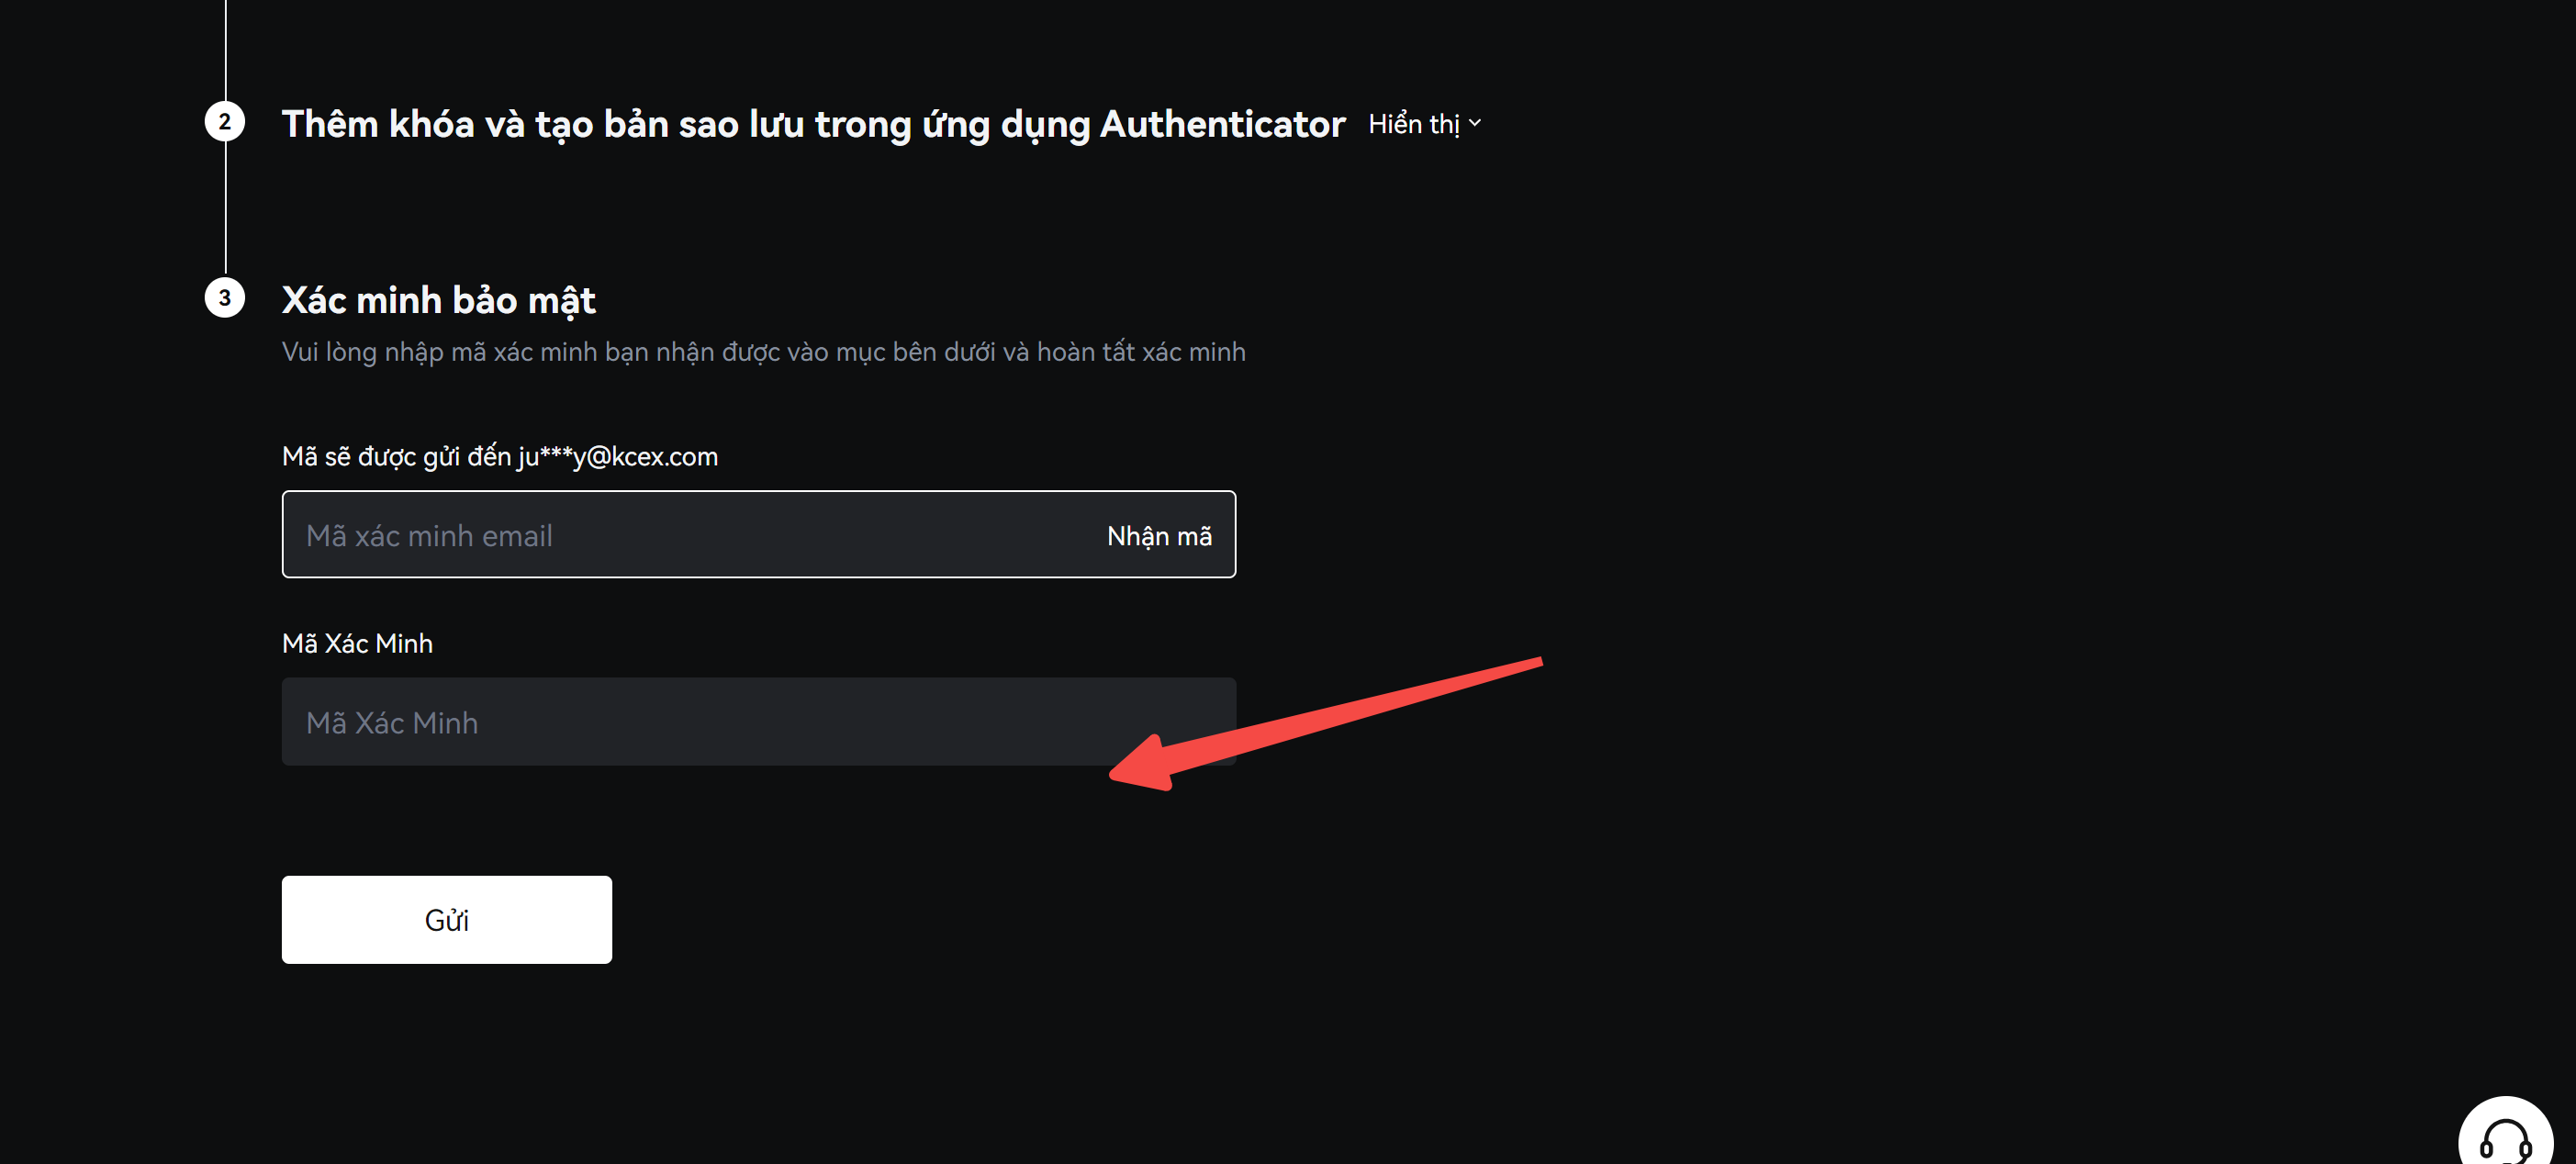Click the "Gửi" text inside the white button
Image resolution: width=2576 pixels, height=1164 pixels.
pos(447,920)
